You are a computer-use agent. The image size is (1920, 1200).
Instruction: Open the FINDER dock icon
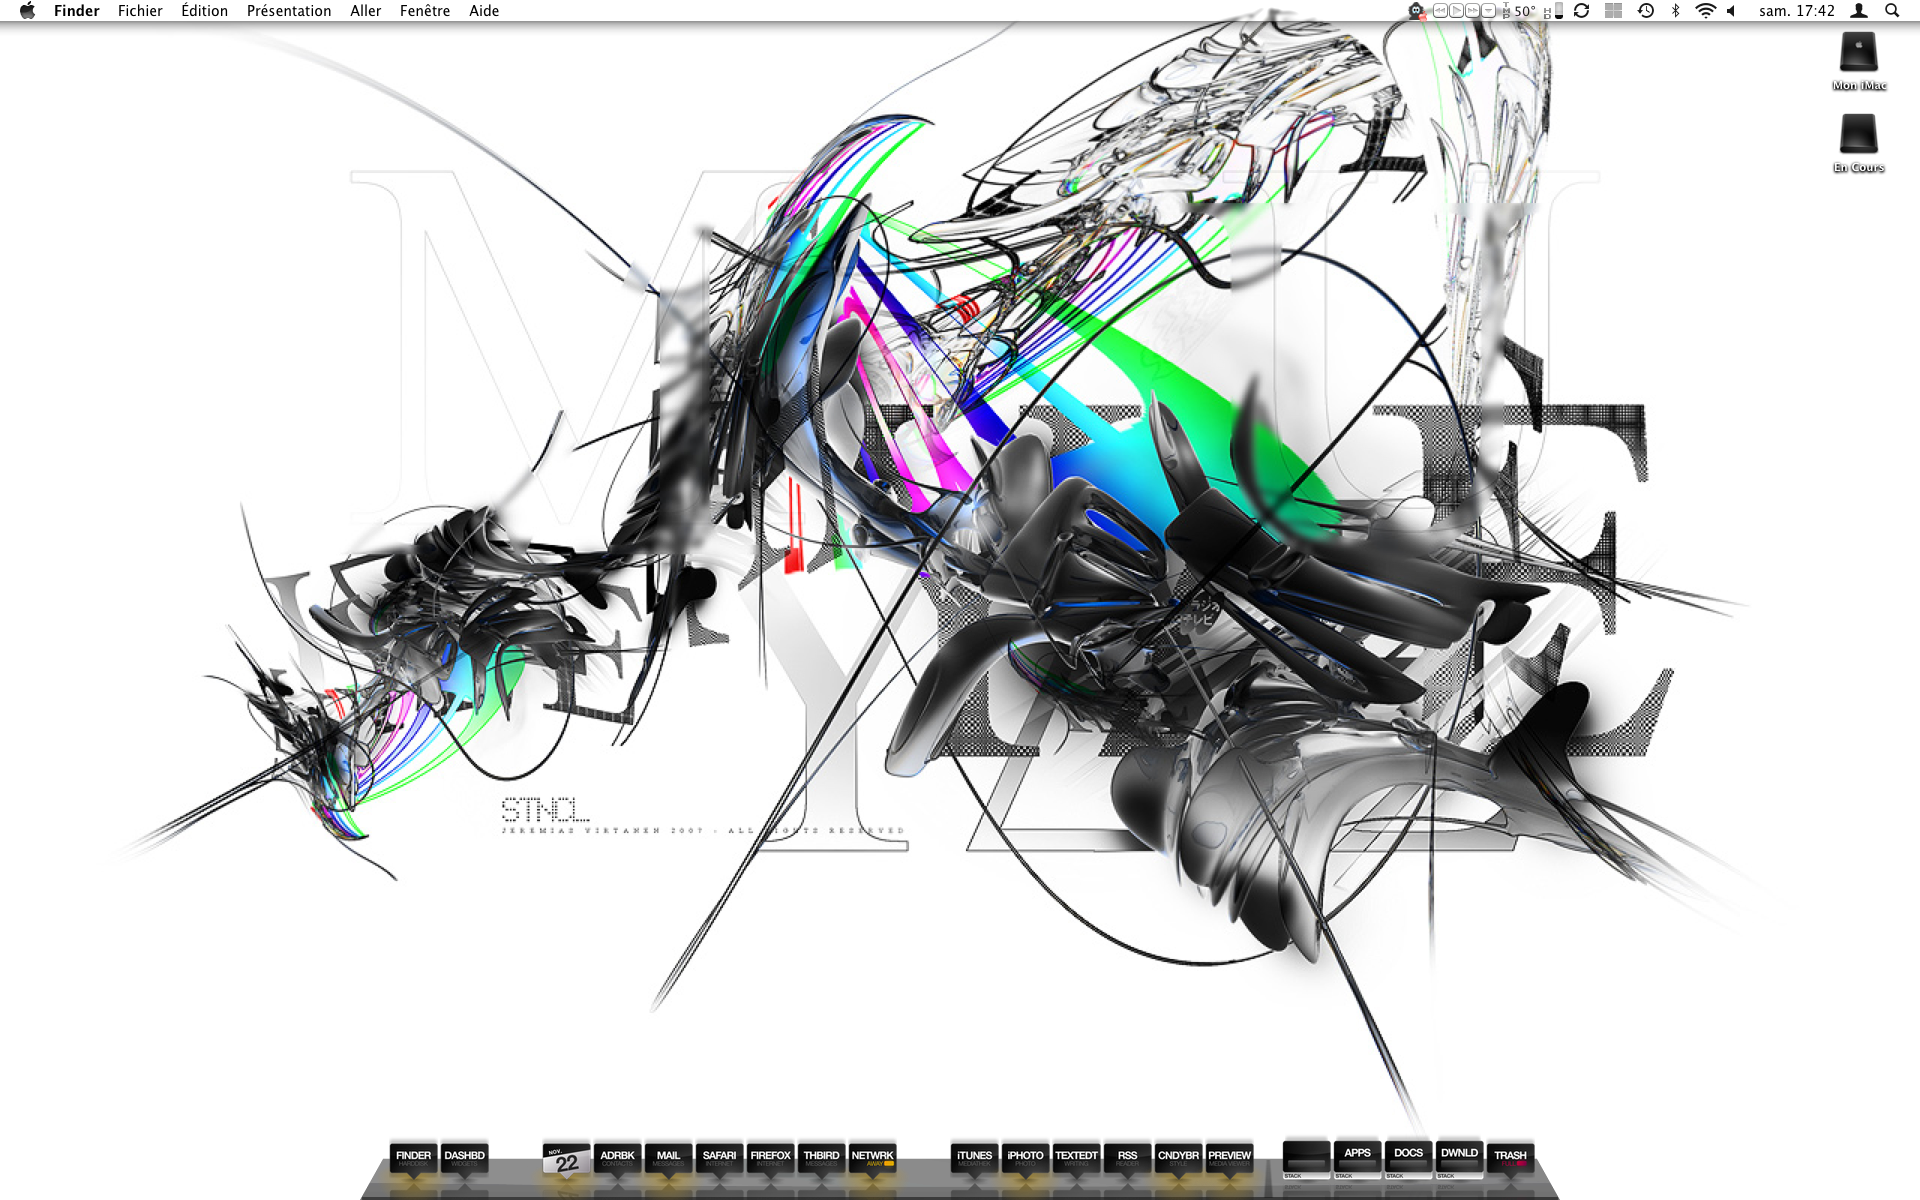[x=413, y=1159]
